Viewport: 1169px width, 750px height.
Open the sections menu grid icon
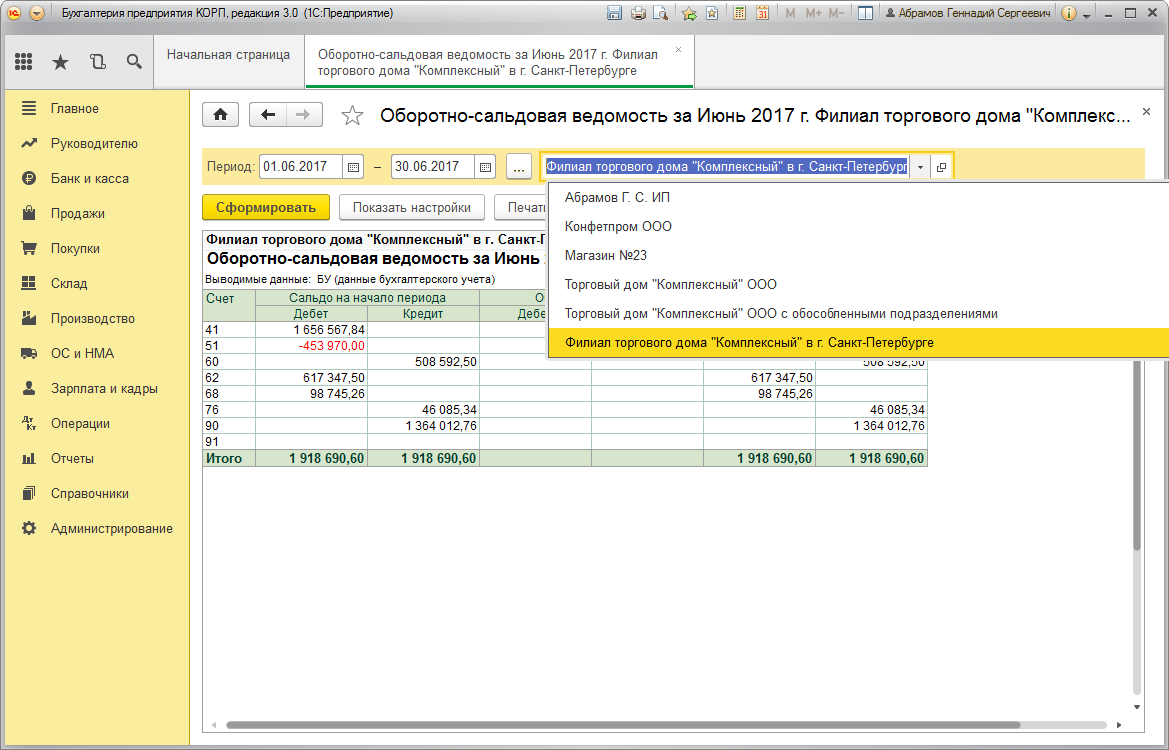[24, 62]
